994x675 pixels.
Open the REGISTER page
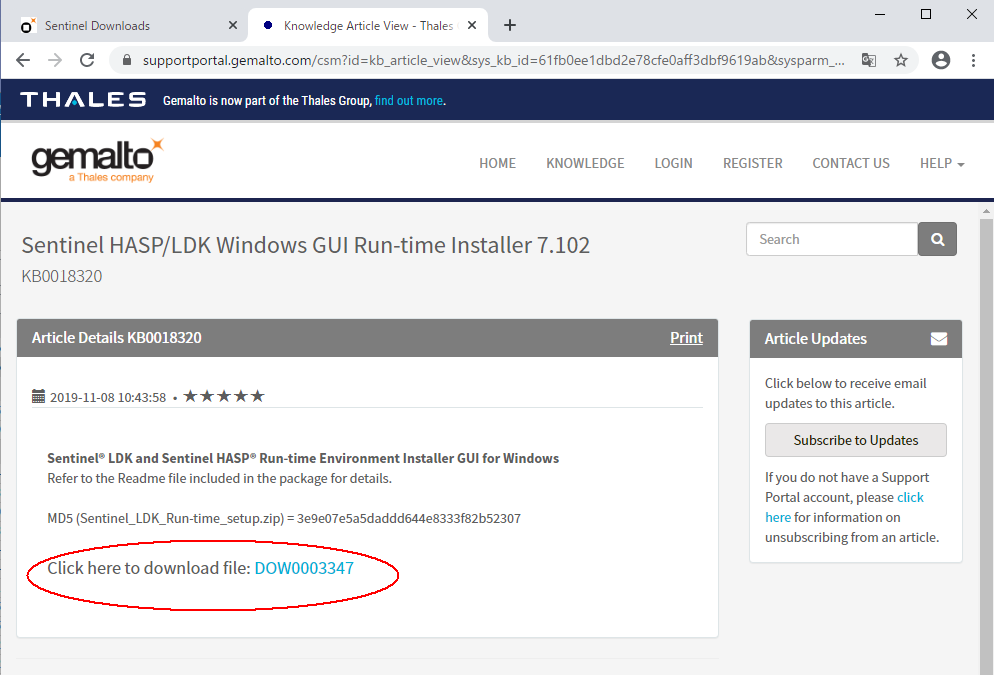point(752,163)
